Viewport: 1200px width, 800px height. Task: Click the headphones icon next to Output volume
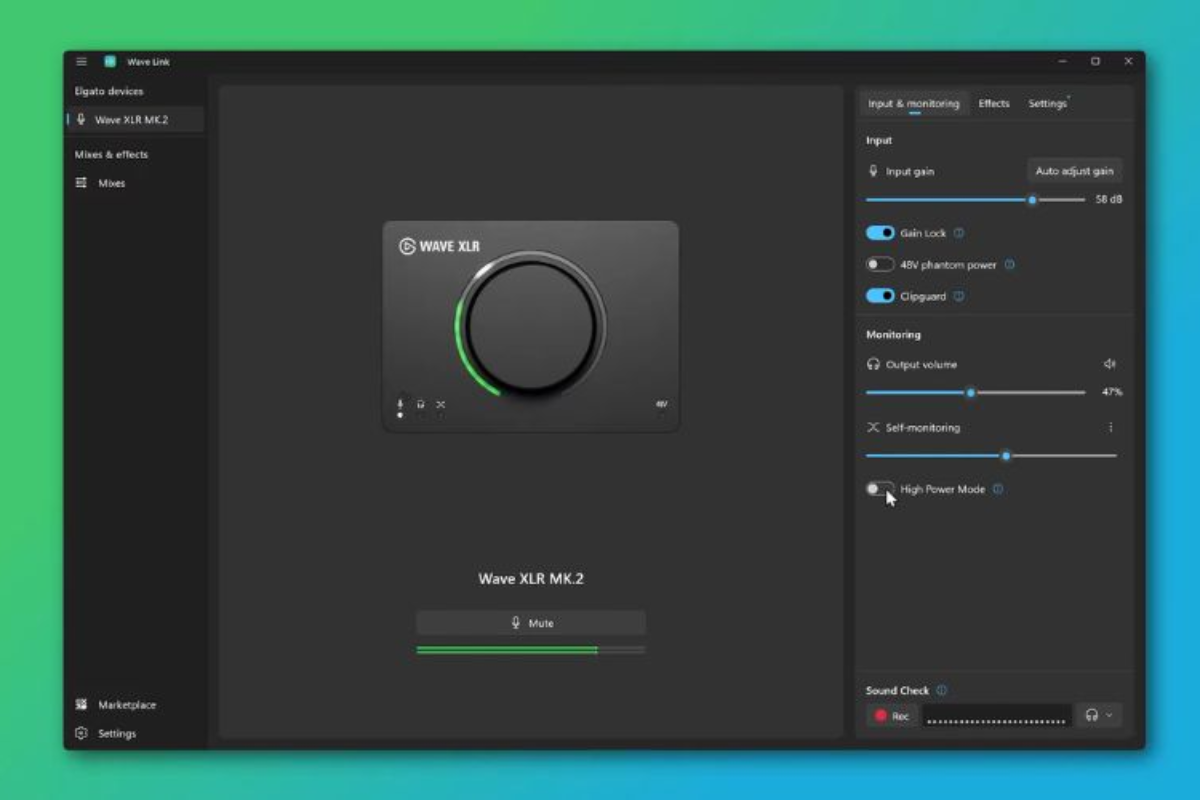(x=873, y=364)
